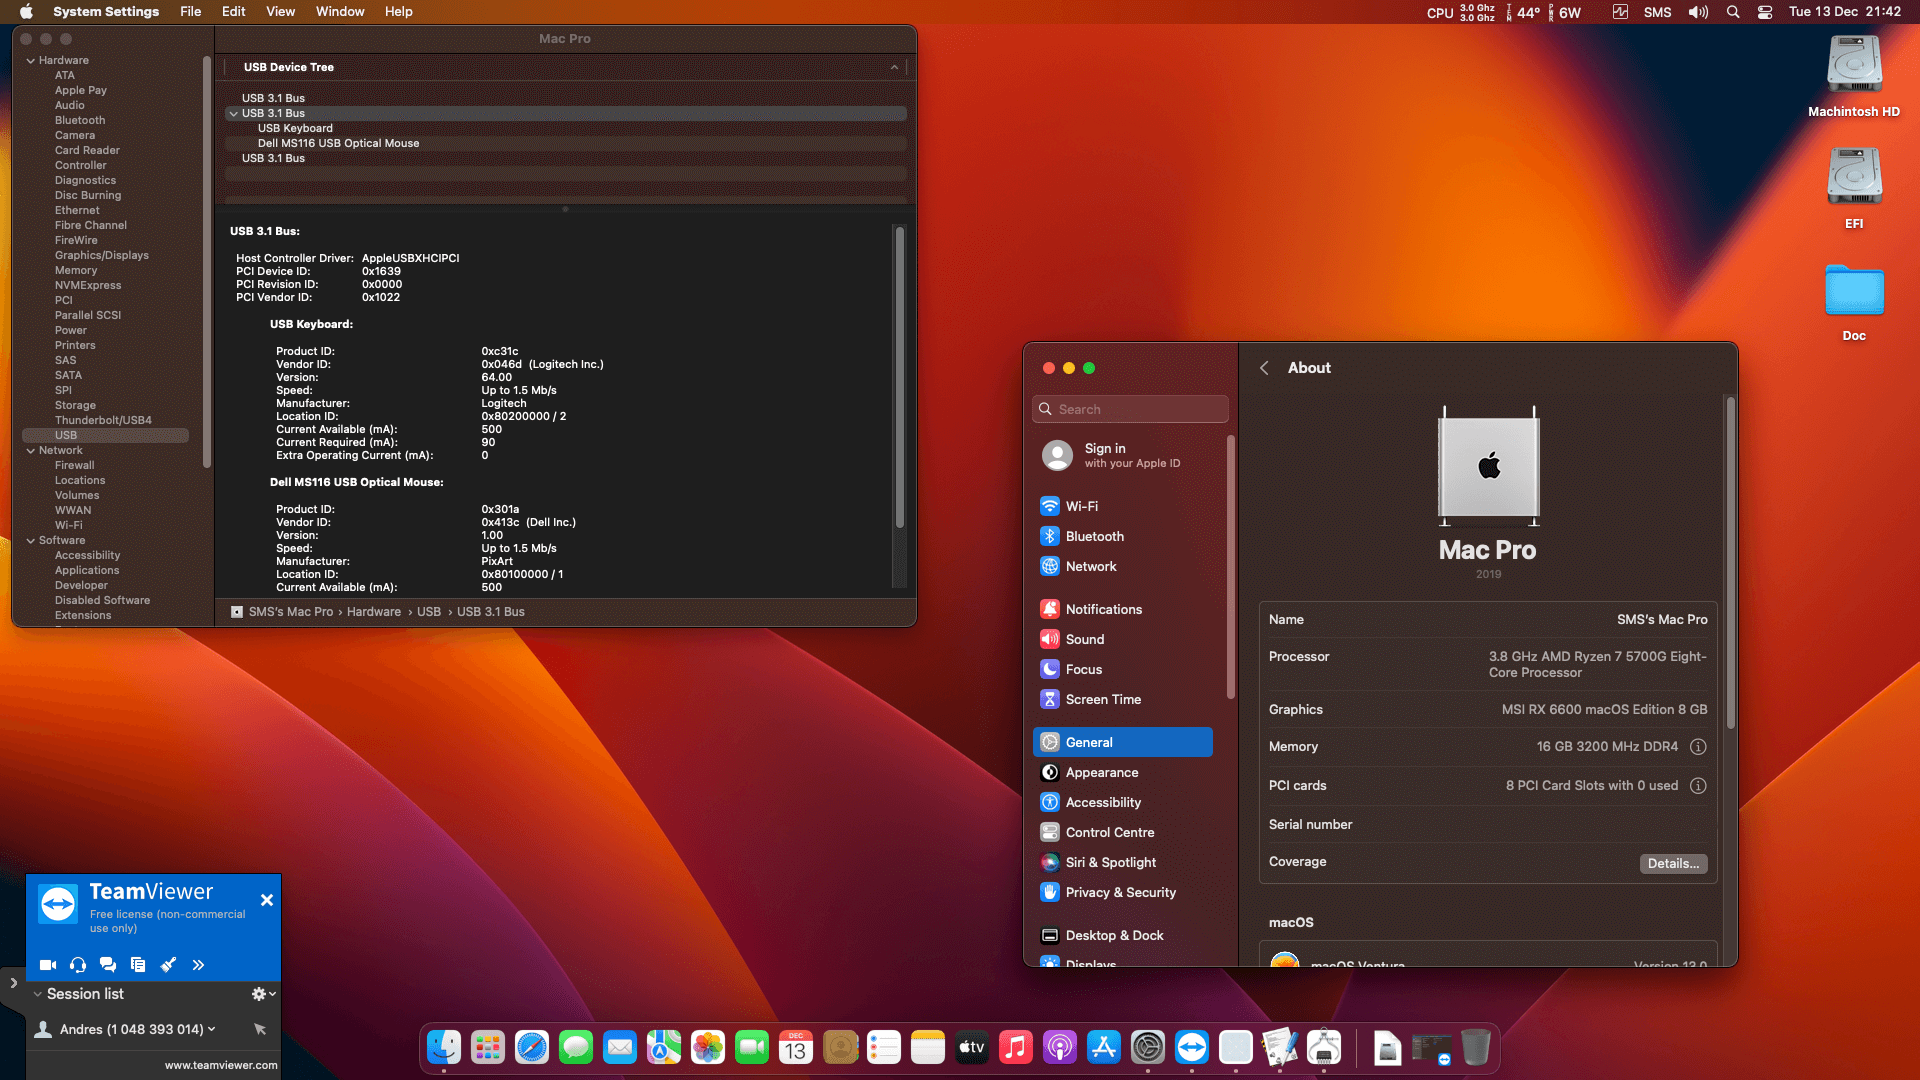Collapse the USB 3.1 Bus tree item
Image resolution: width=1920 pixels, height=1080 pixels.
click(x=233, y=113)
